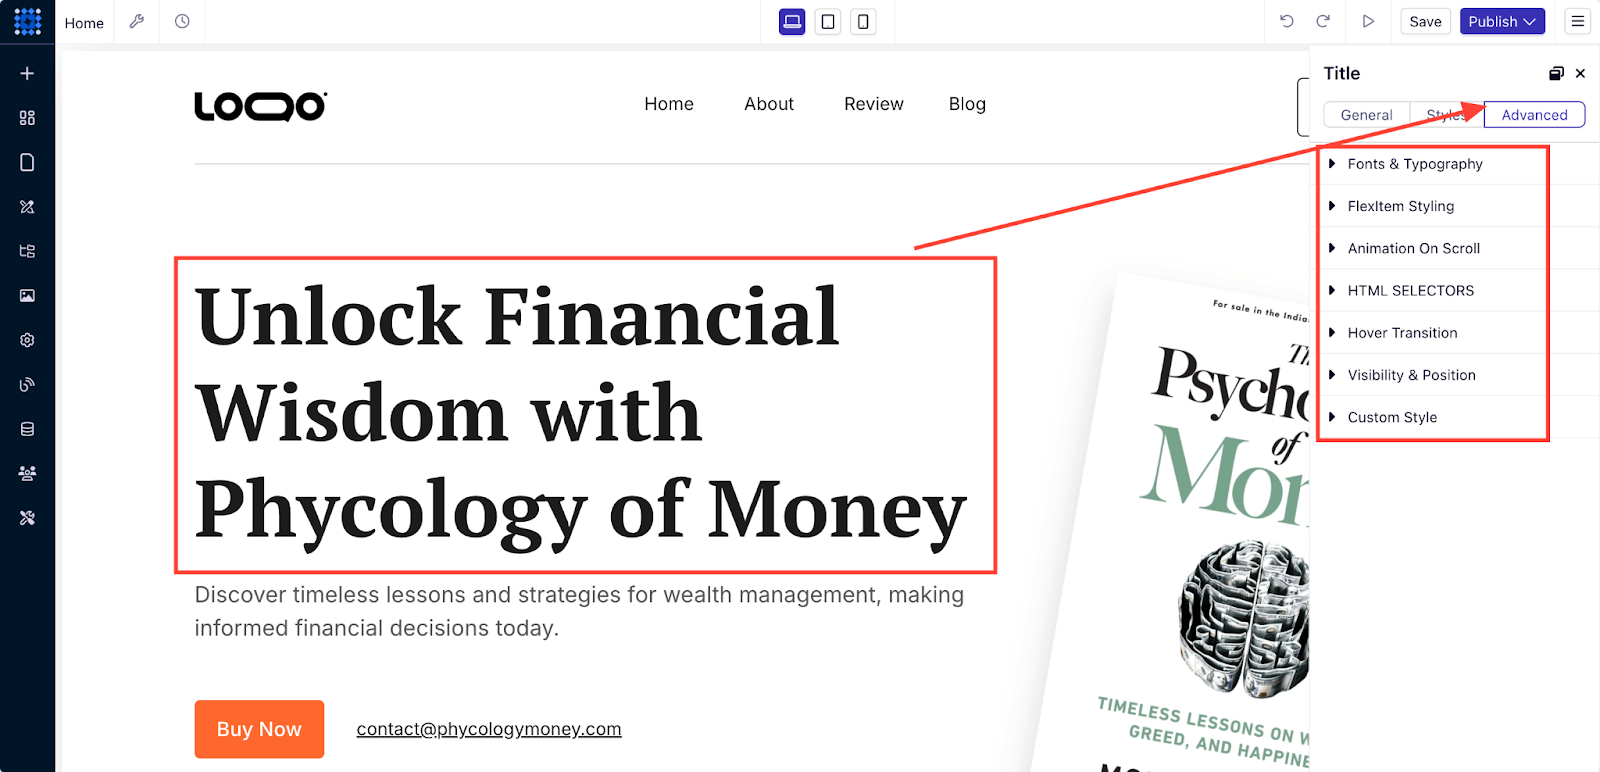This screenshot has height=772, width=1600.
Task: Open the history clock icon
Action: [x=182, y=21]
